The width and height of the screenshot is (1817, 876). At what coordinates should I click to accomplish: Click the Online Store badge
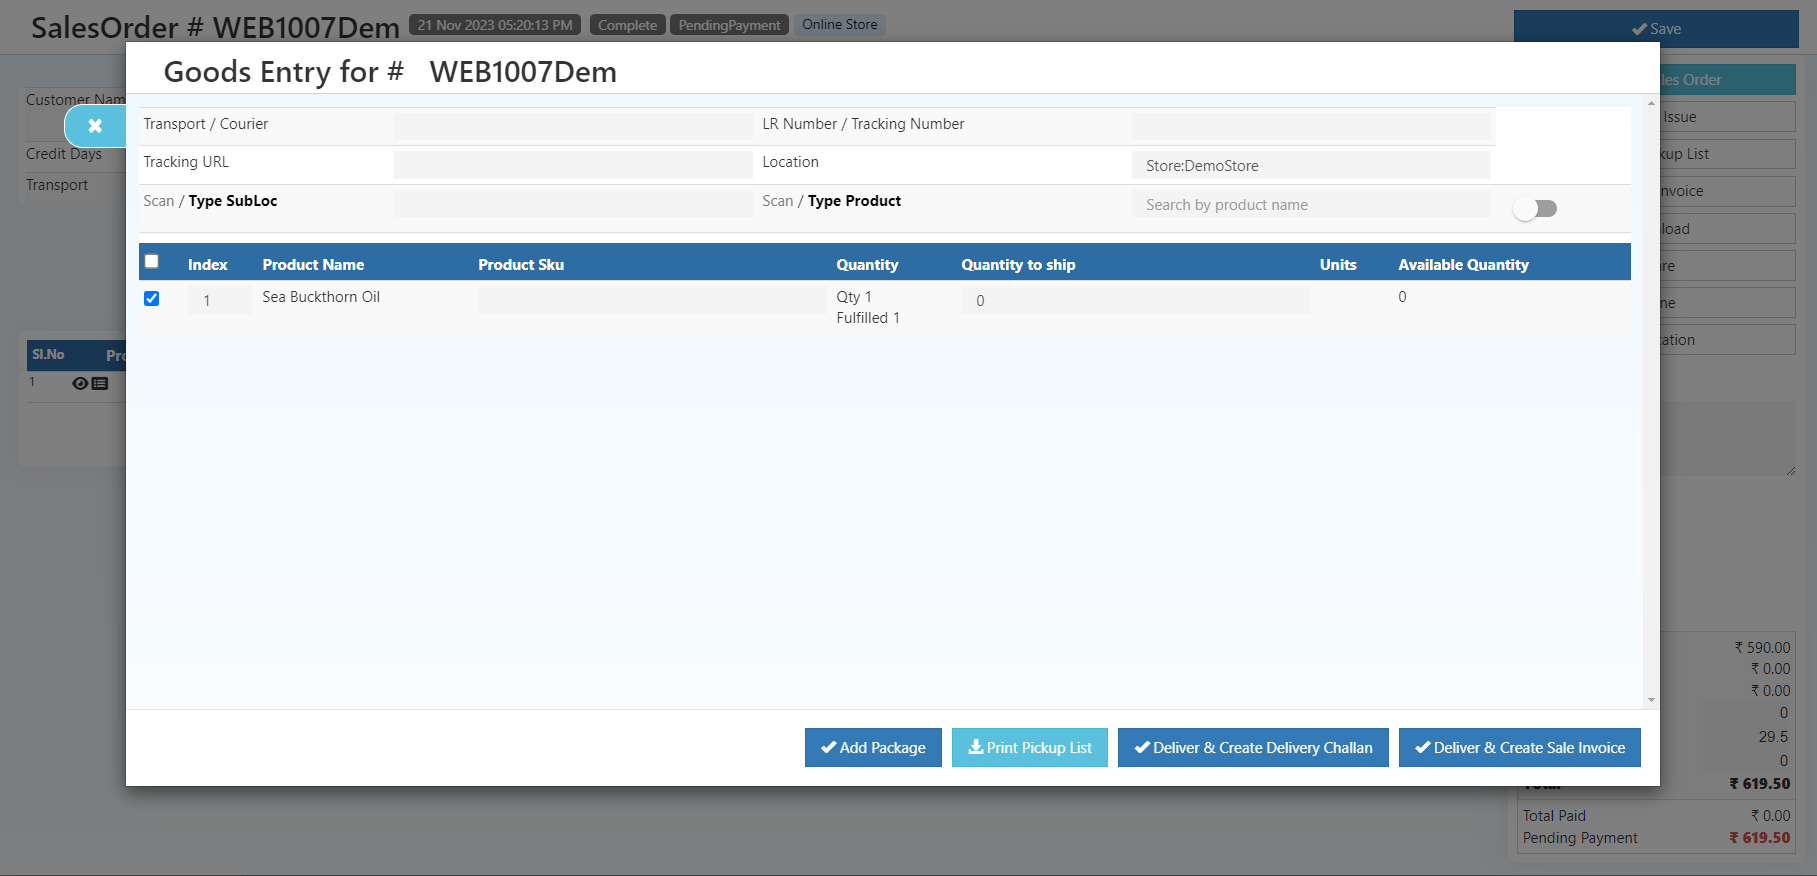[839, 25]
